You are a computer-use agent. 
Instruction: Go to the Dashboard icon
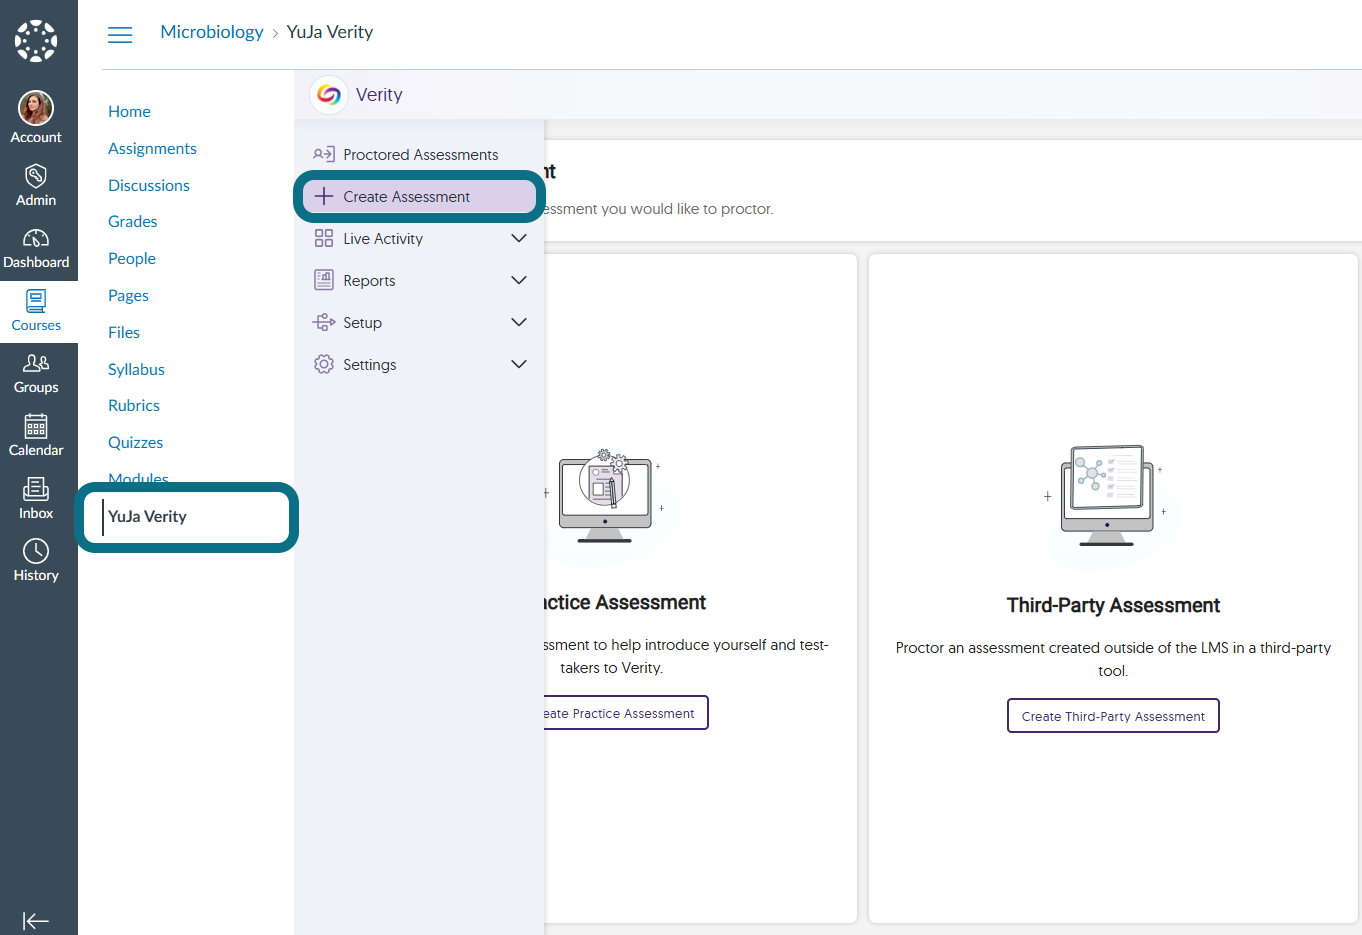coord(36,238)
